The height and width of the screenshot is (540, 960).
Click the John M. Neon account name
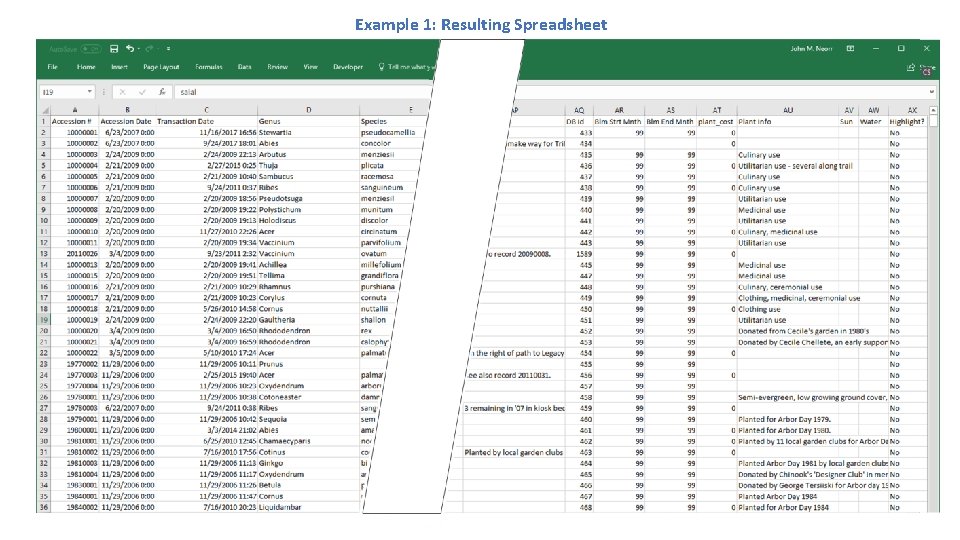(x=811, y=48)
